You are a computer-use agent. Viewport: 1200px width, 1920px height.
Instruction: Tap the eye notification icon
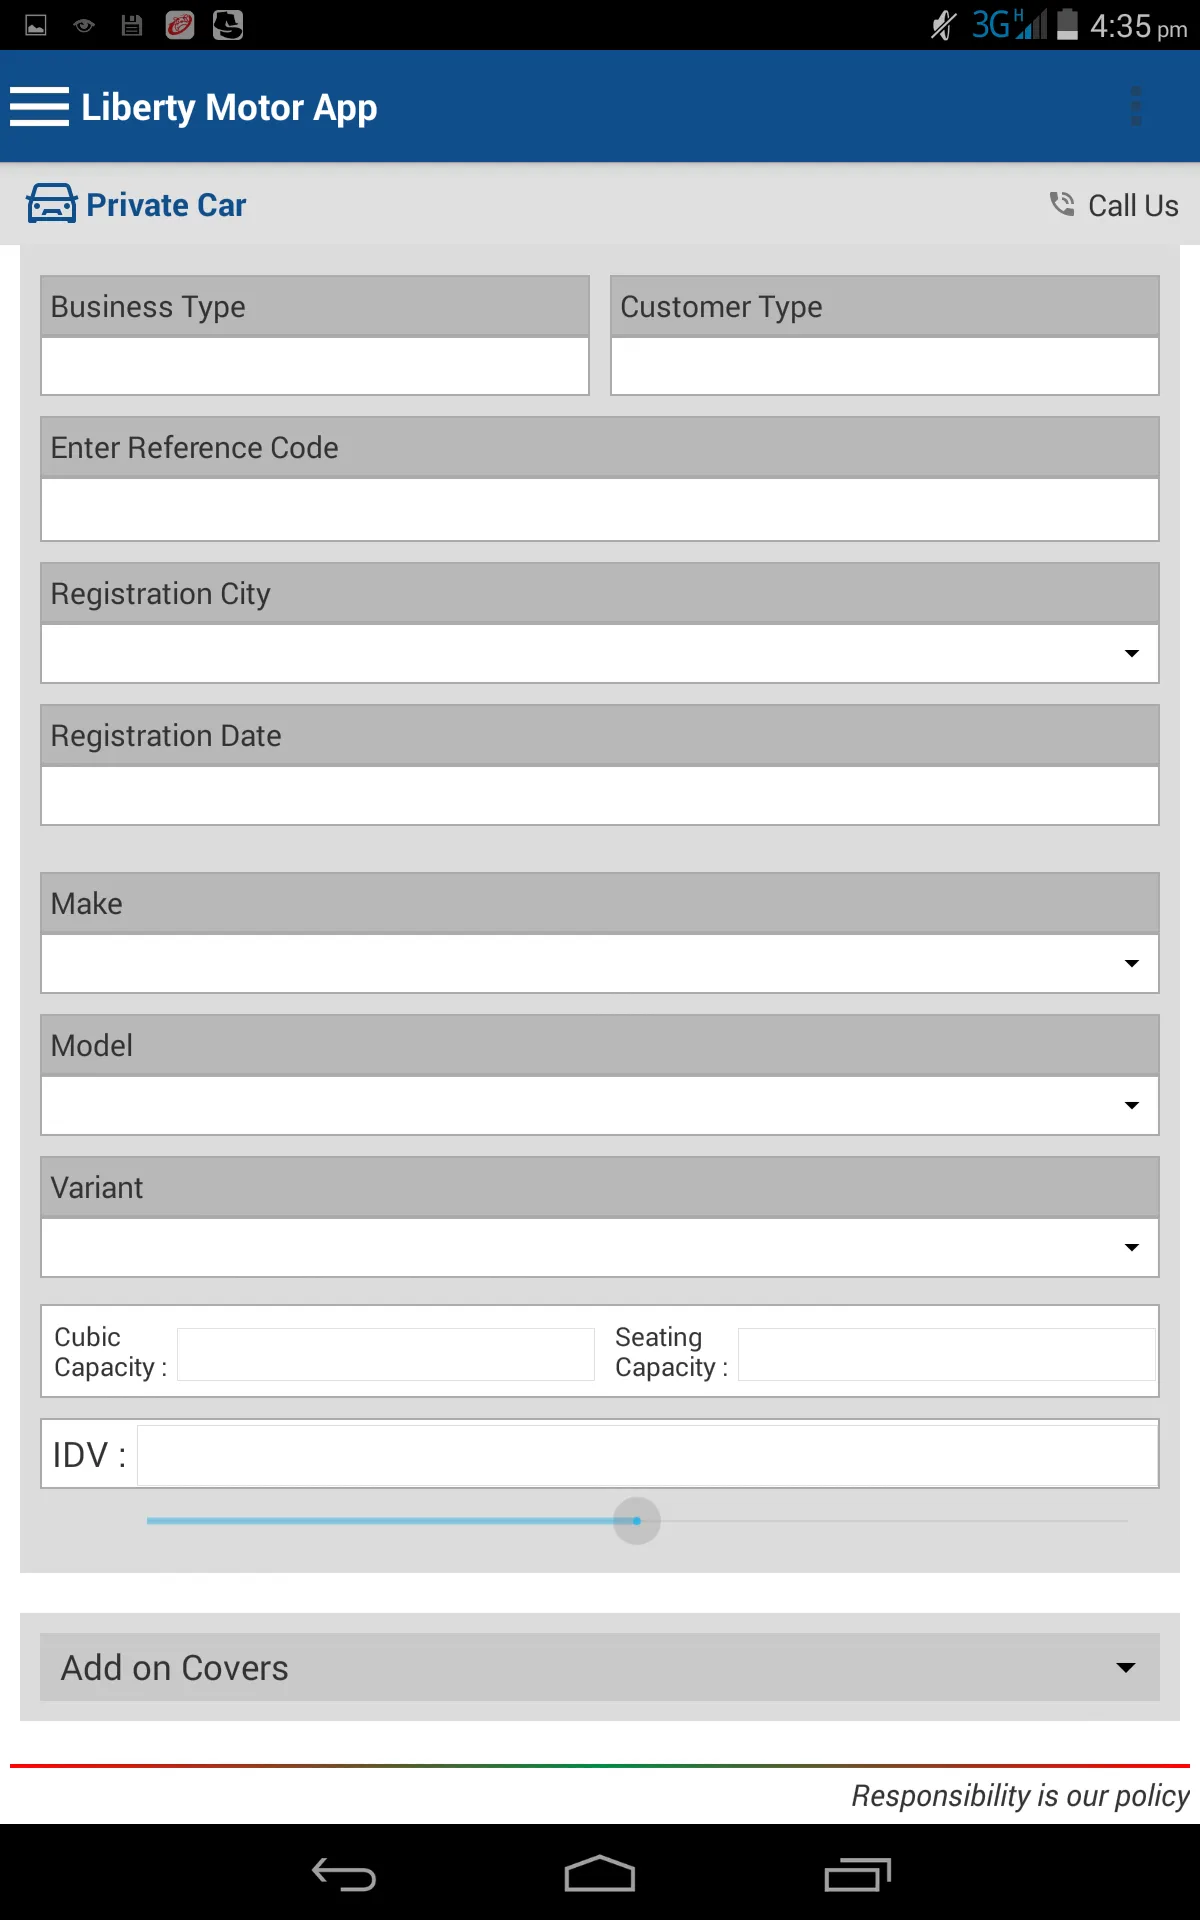(x=84, y=26)
